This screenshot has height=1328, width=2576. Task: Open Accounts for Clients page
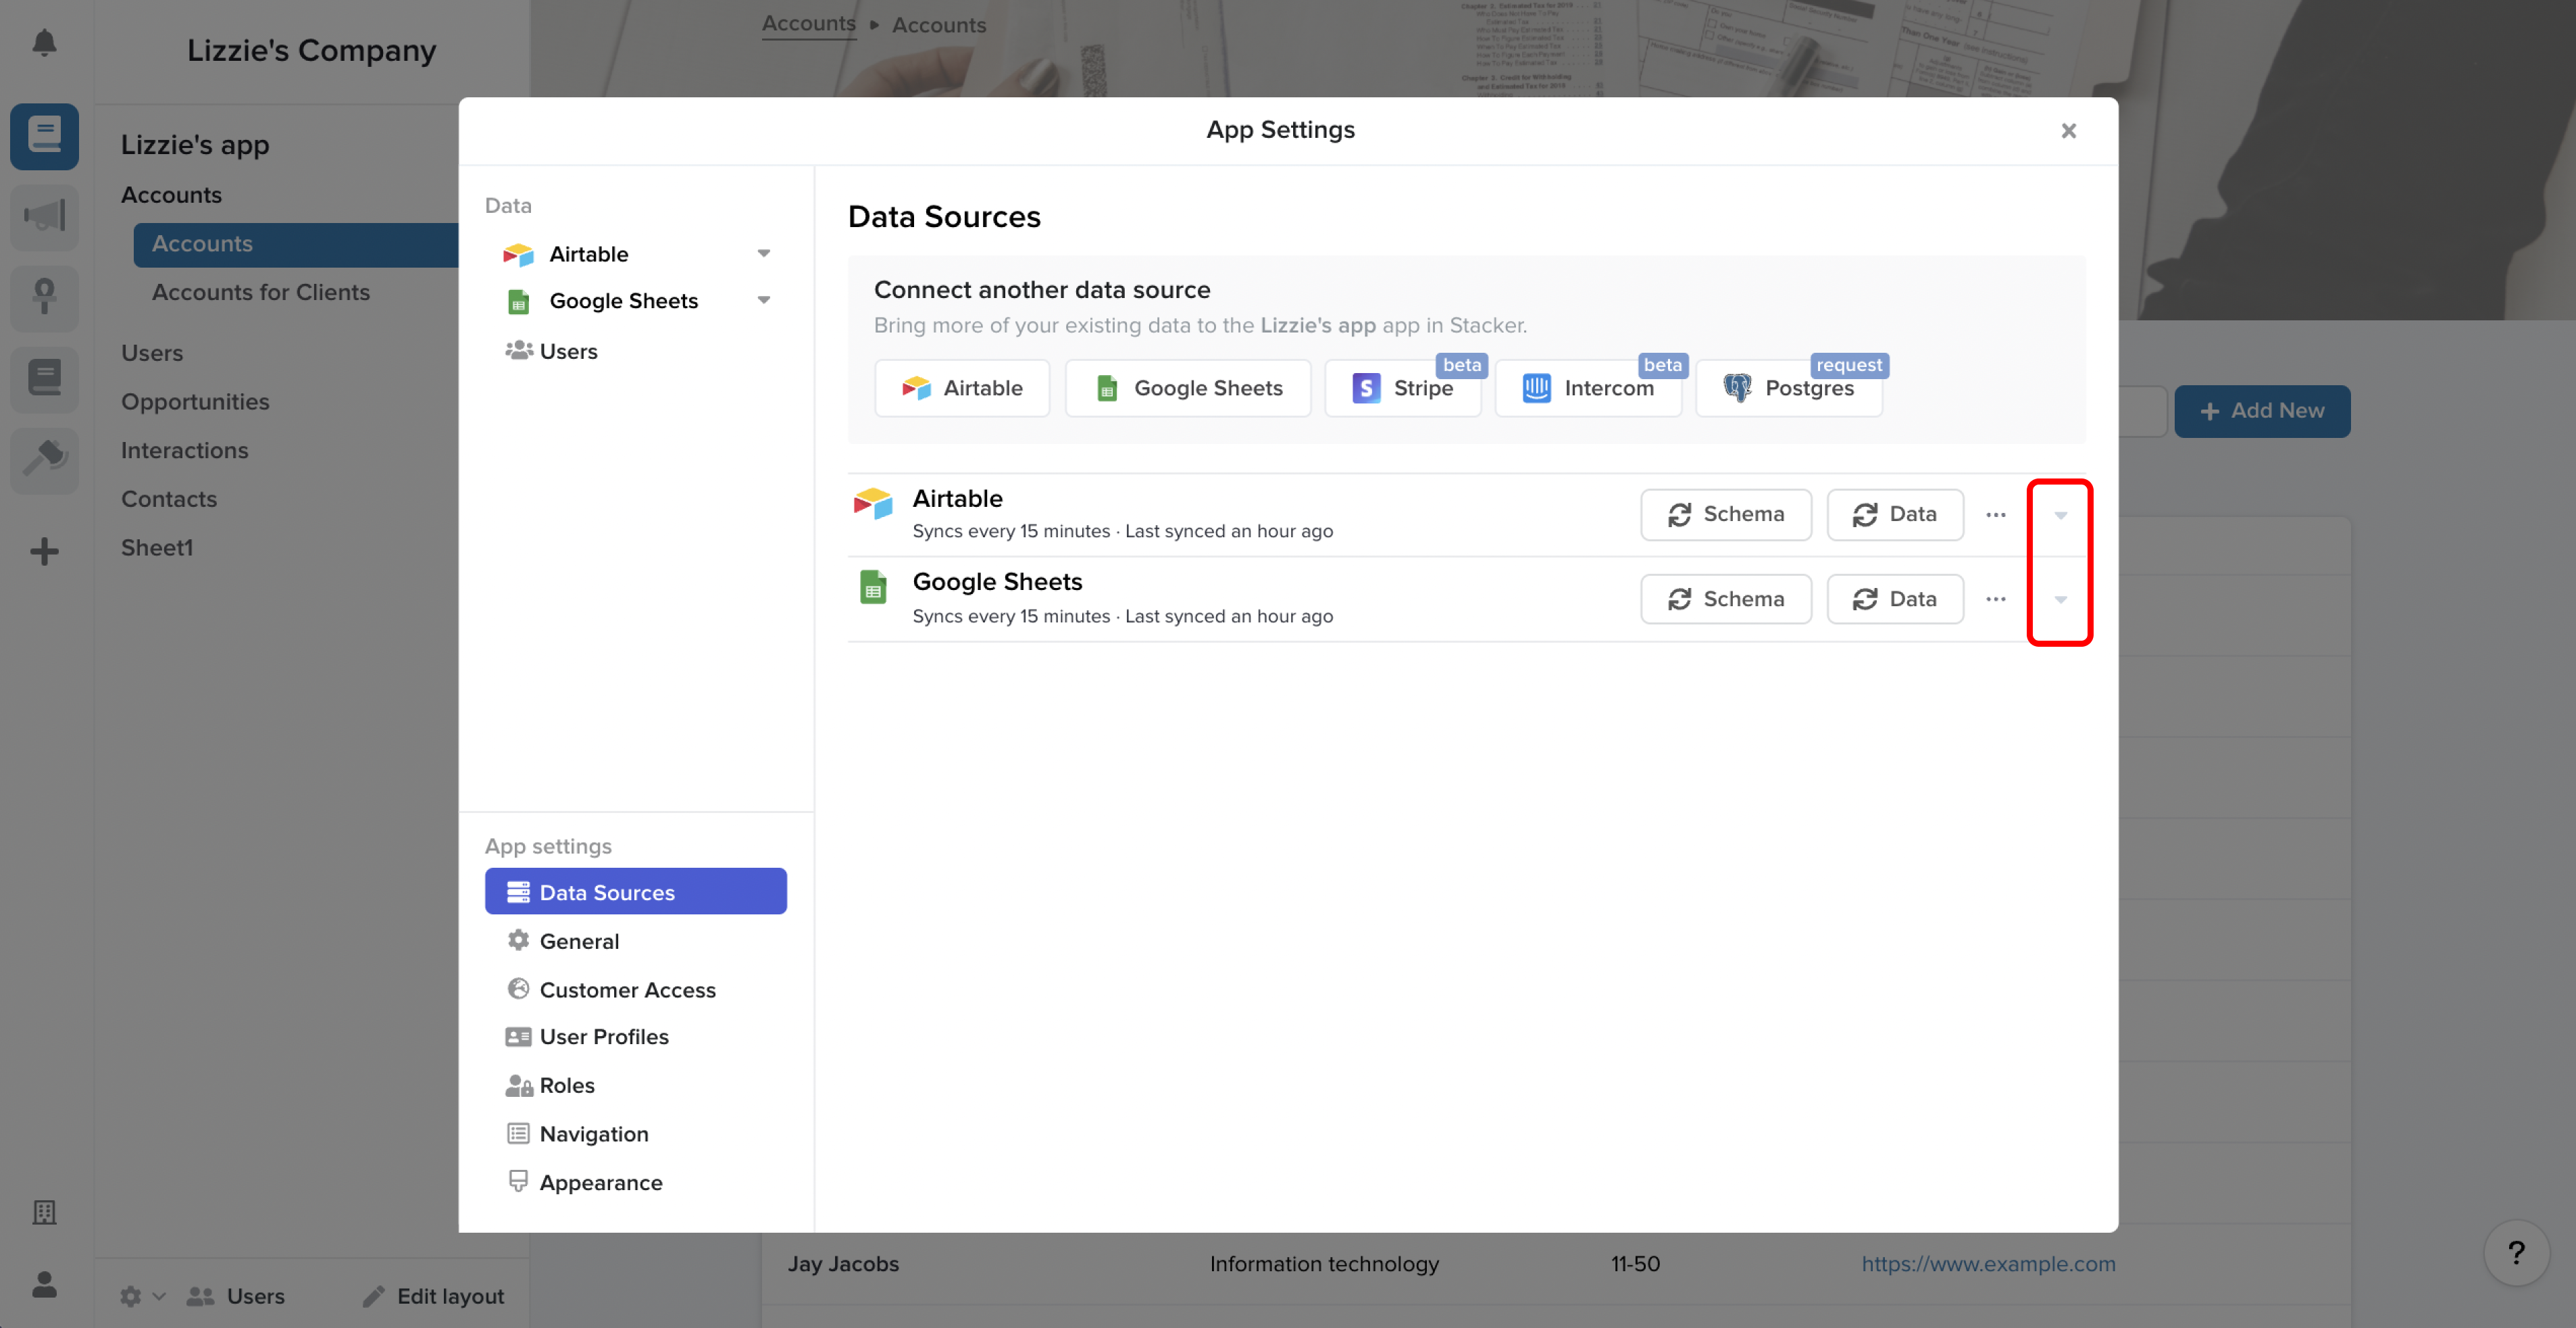260,292
